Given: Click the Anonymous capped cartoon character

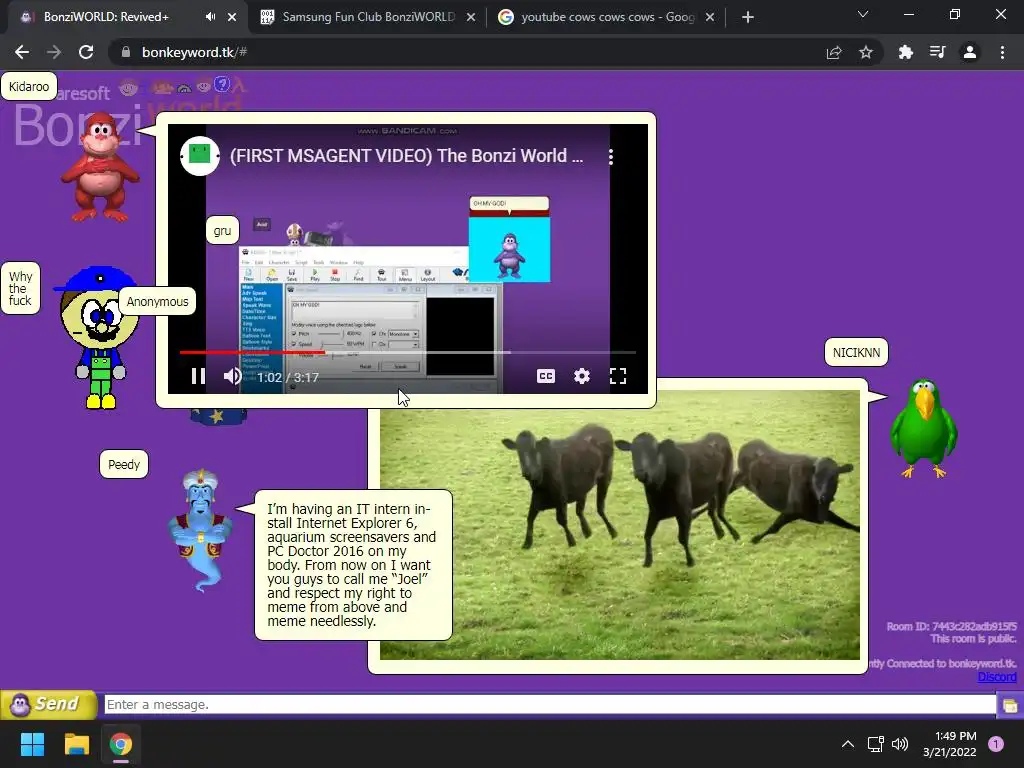Looking at the screenshot, I should 97,337.
